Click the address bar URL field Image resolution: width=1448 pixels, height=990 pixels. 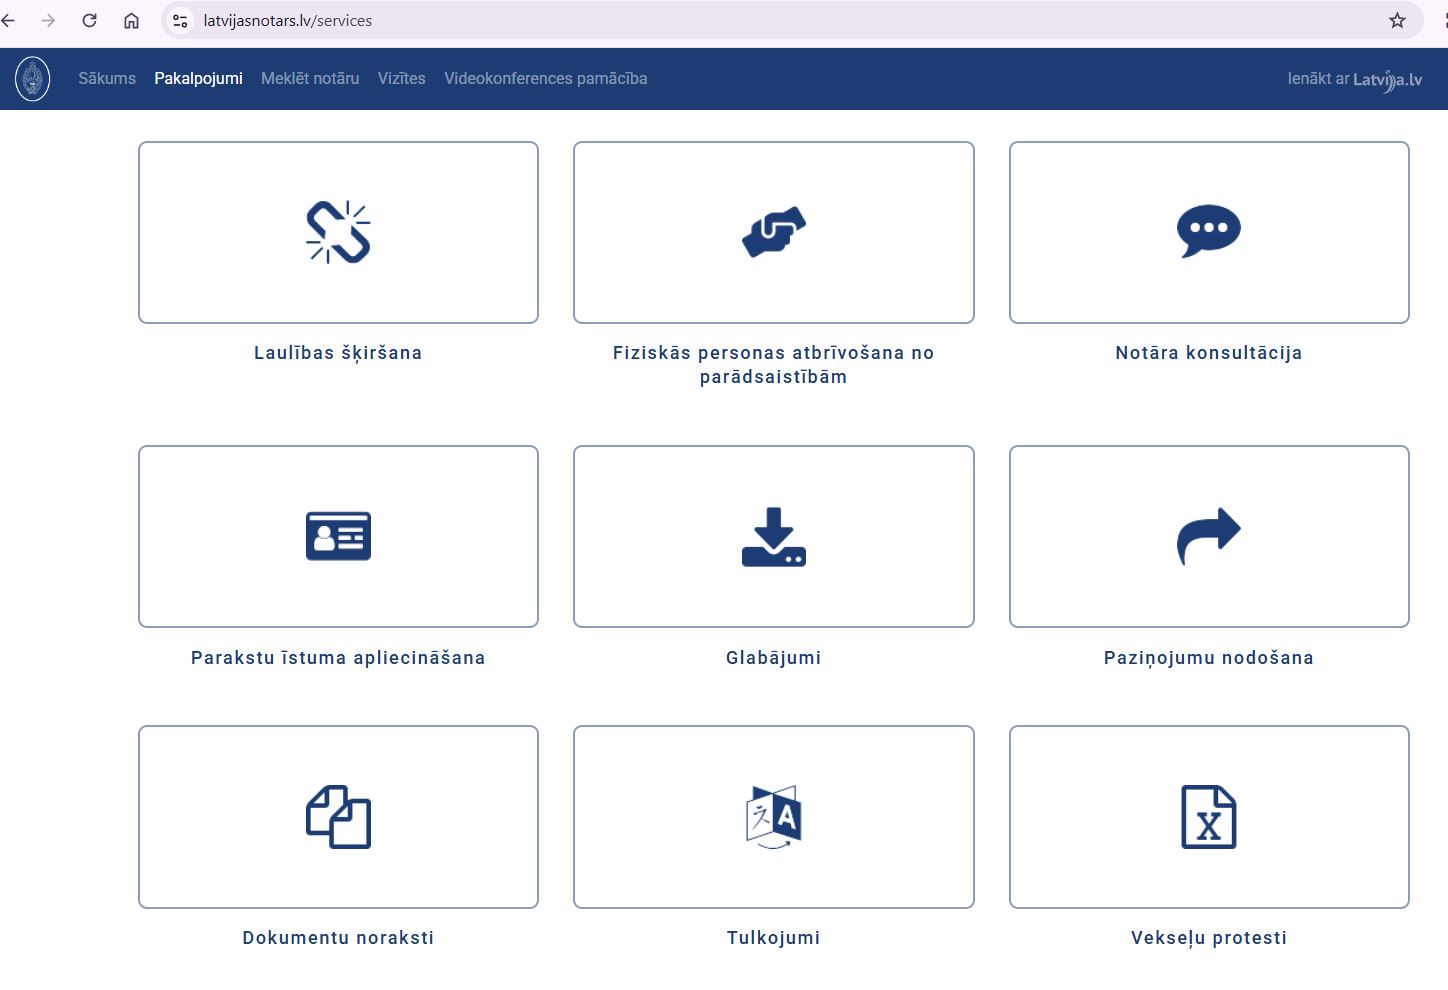click(700, 20)
